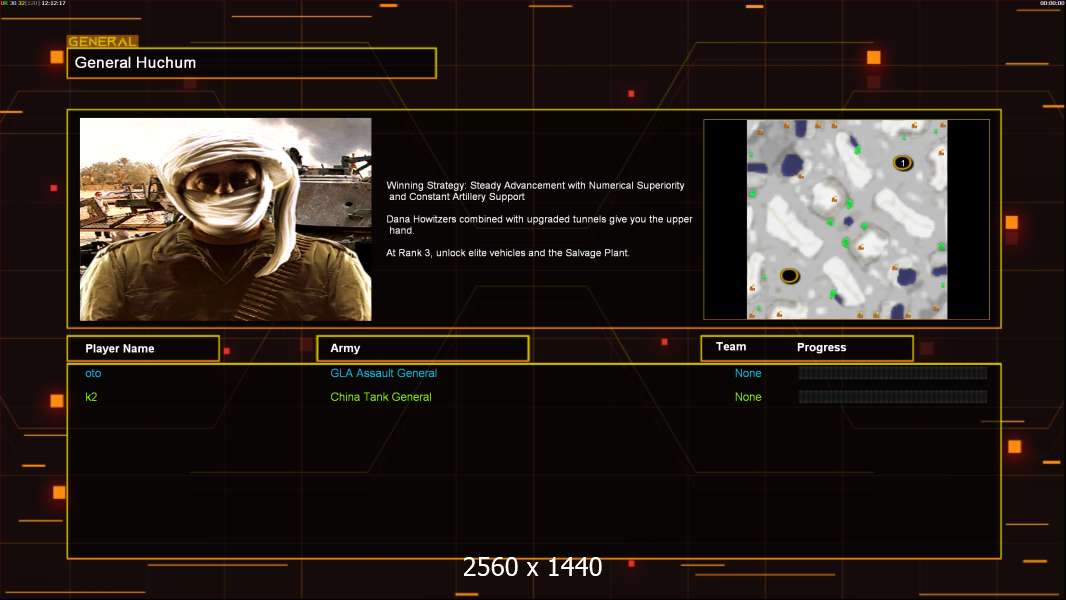Click oto's loading progress bar

(892, 373)
